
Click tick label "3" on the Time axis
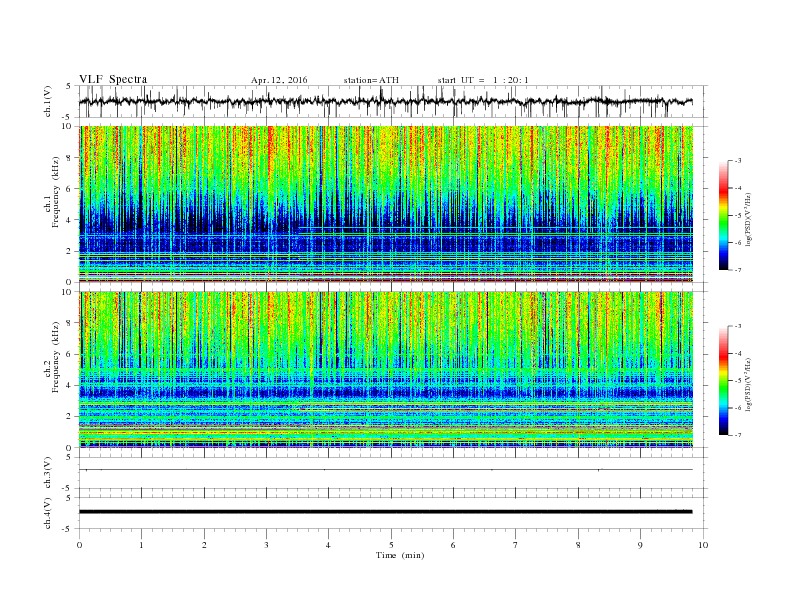click(266, 545)
